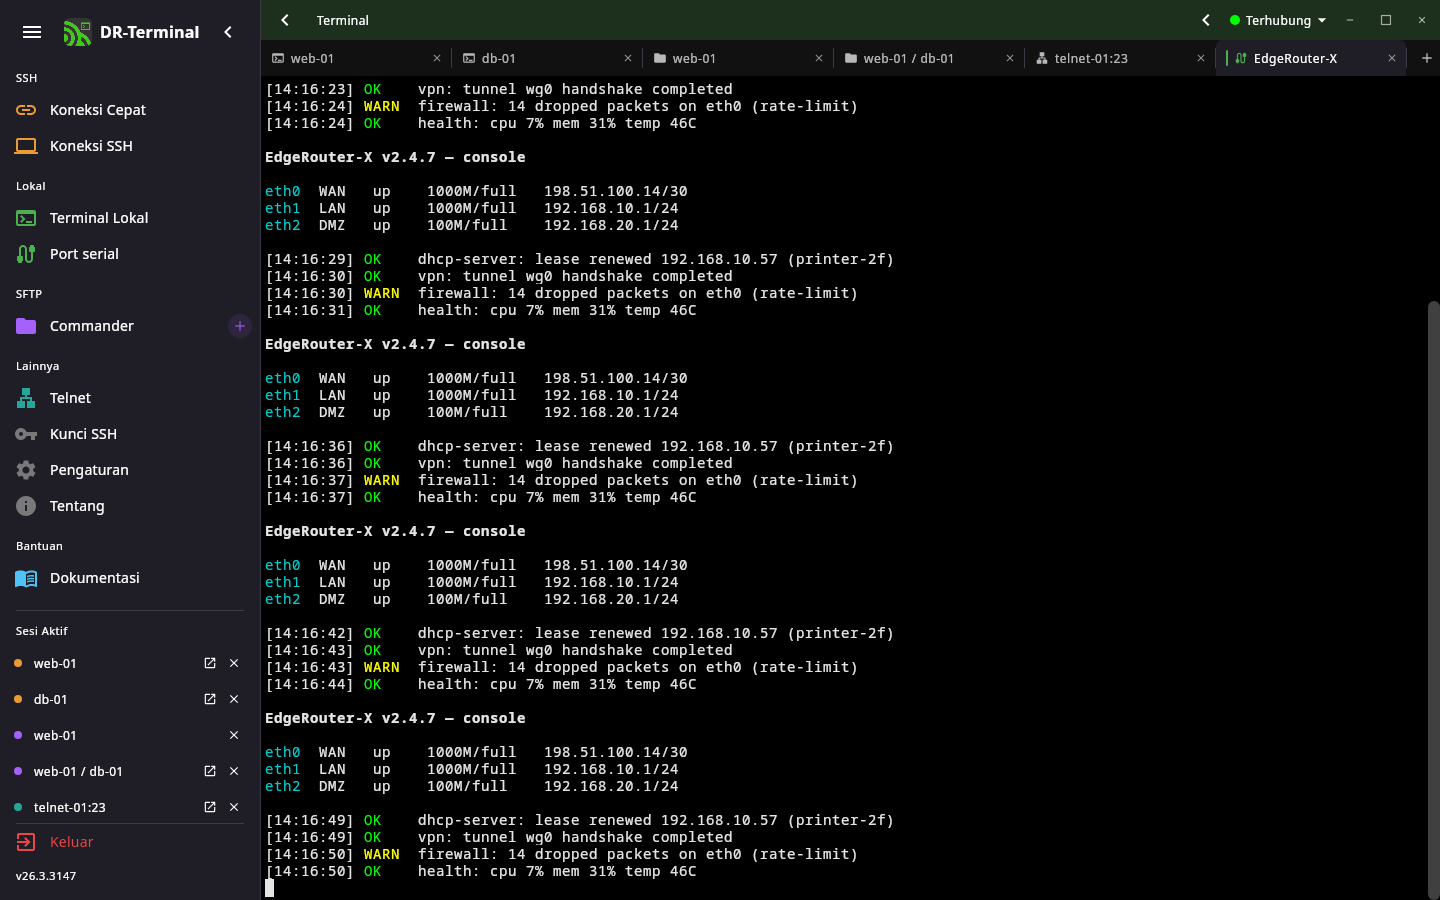Close the db-01 tab
Image resolution: width=1440 pixels, height=900 pixels.
pos(628,58)
